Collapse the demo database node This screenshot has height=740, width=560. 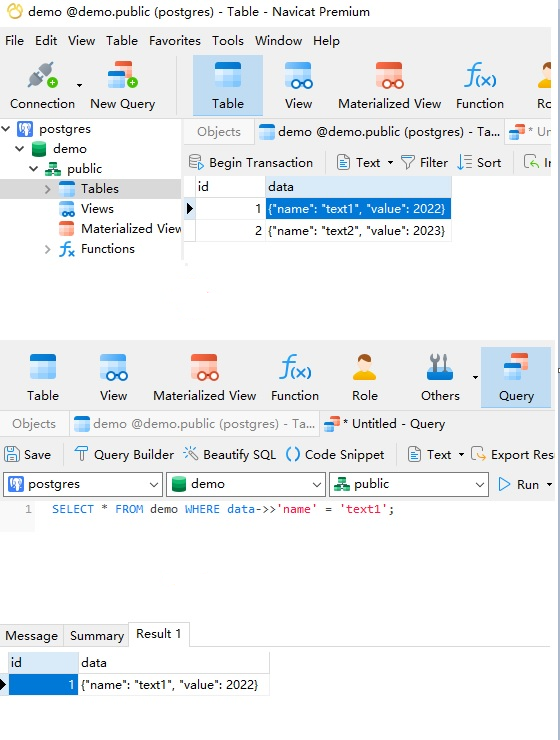[20, 149]
